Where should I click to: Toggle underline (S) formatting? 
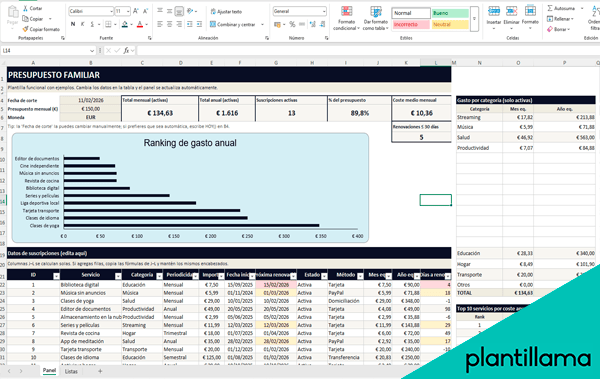(x=92, y=24)
